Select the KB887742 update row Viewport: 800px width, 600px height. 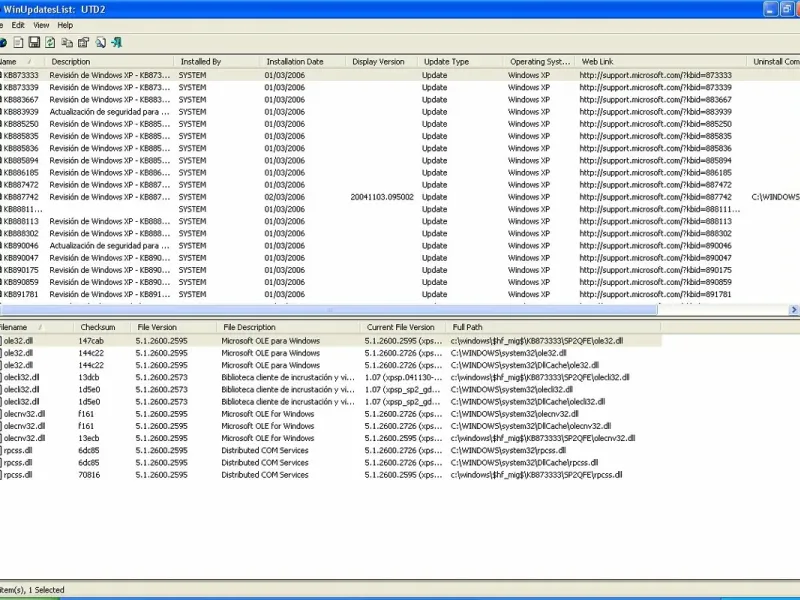pos(400,197)
